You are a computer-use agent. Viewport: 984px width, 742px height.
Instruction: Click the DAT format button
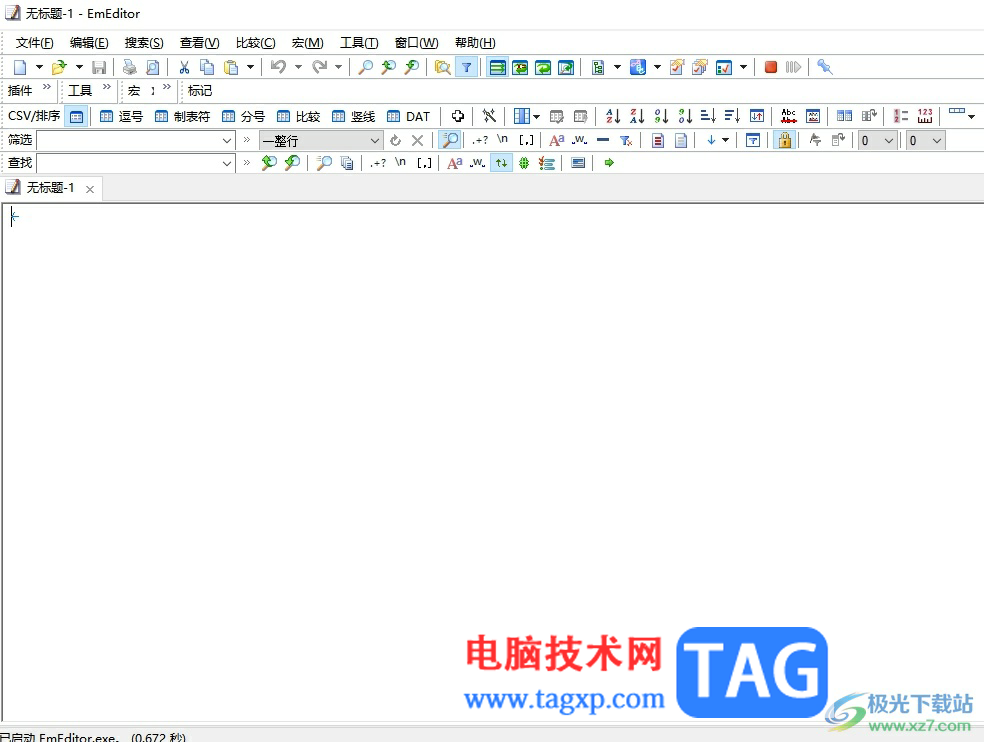click(409, 116)
